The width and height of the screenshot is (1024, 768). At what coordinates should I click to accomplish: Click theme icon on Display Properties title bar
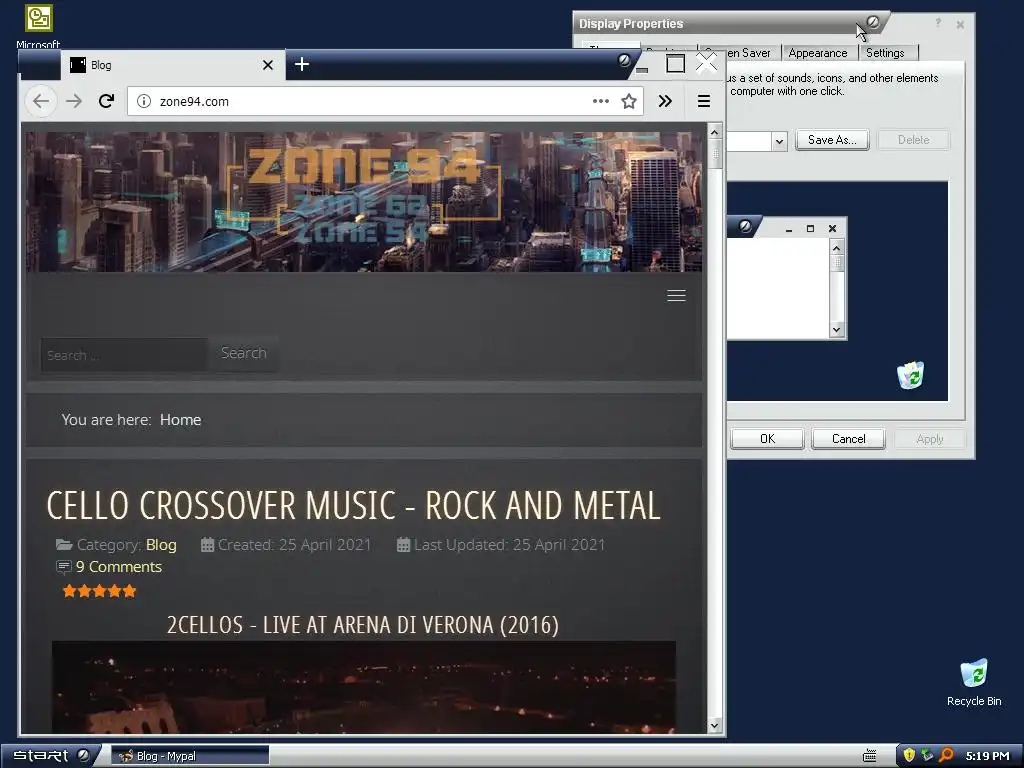click(873, 23)
